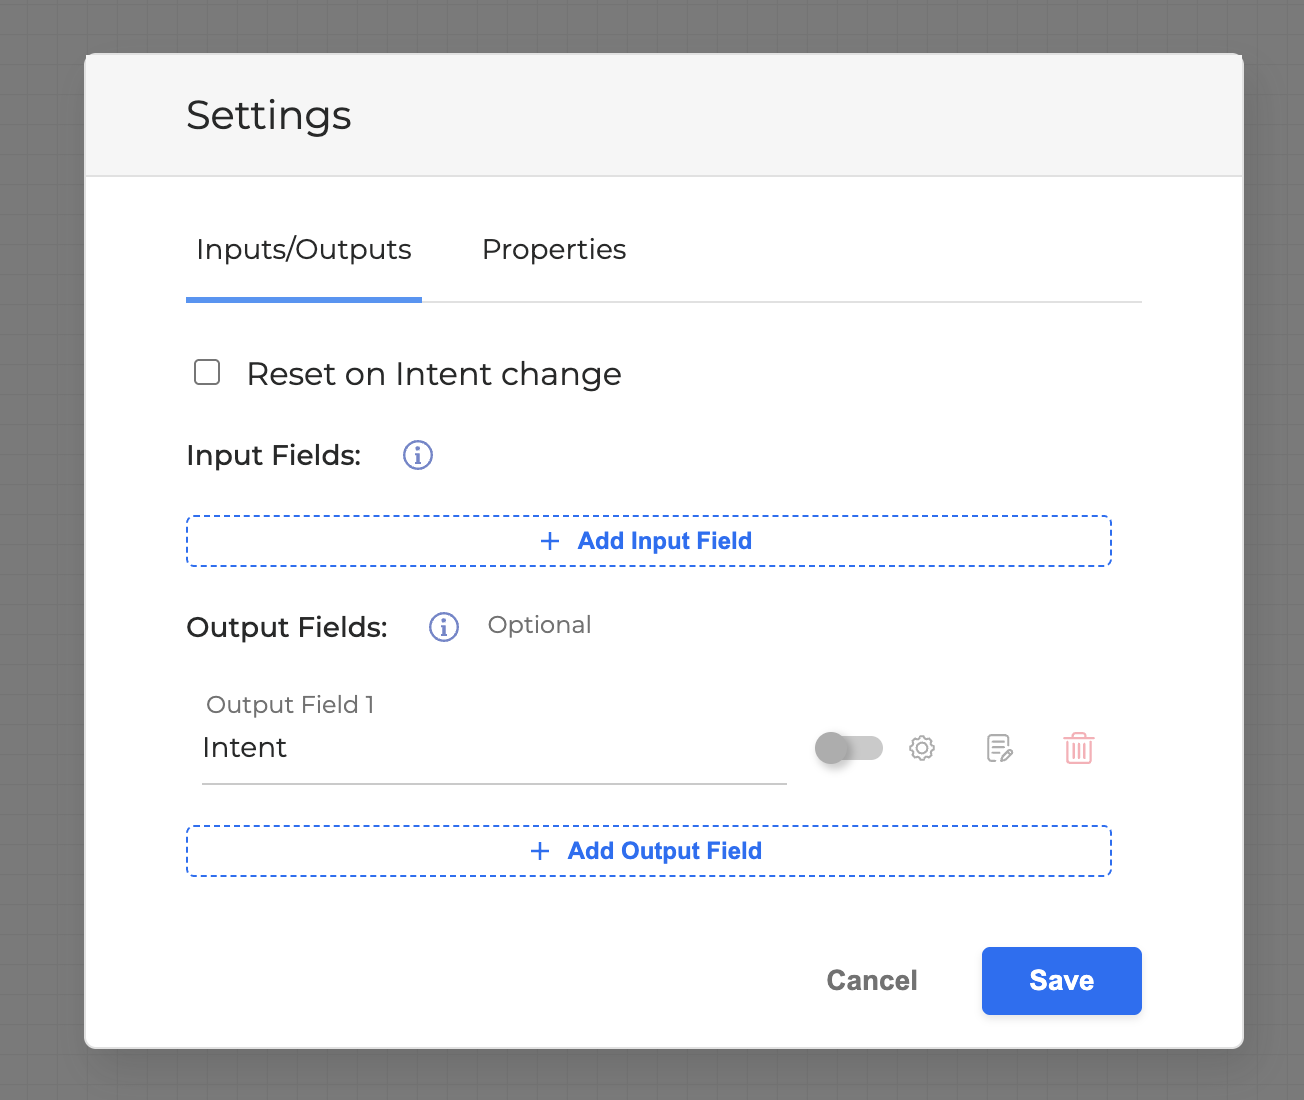Click the 'Output Field 1' field label

click(290, 705)
